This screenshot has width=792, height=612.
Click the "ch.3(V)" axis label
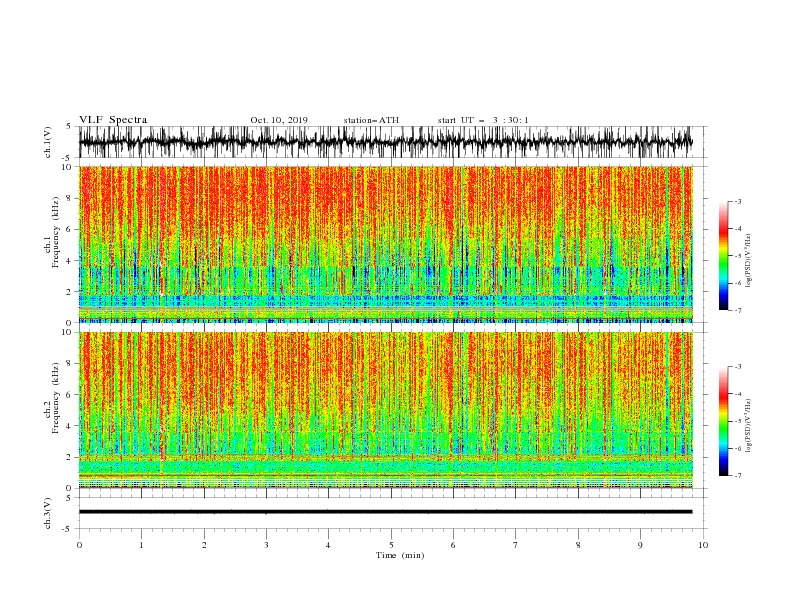[x=48, y=513]
